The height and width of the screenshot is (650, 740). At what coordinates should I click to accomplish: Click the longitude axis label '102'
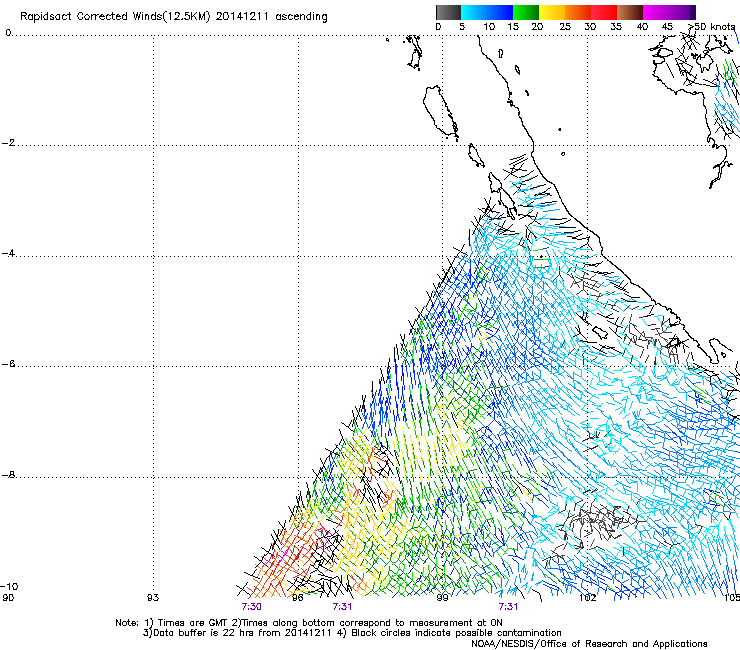(x=588, y=598)
